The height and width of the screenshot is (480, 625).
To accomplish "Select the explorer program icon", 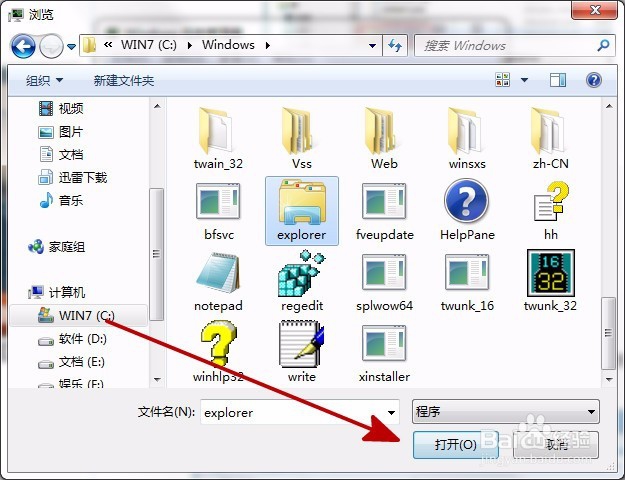I will [x=302, y=210].
